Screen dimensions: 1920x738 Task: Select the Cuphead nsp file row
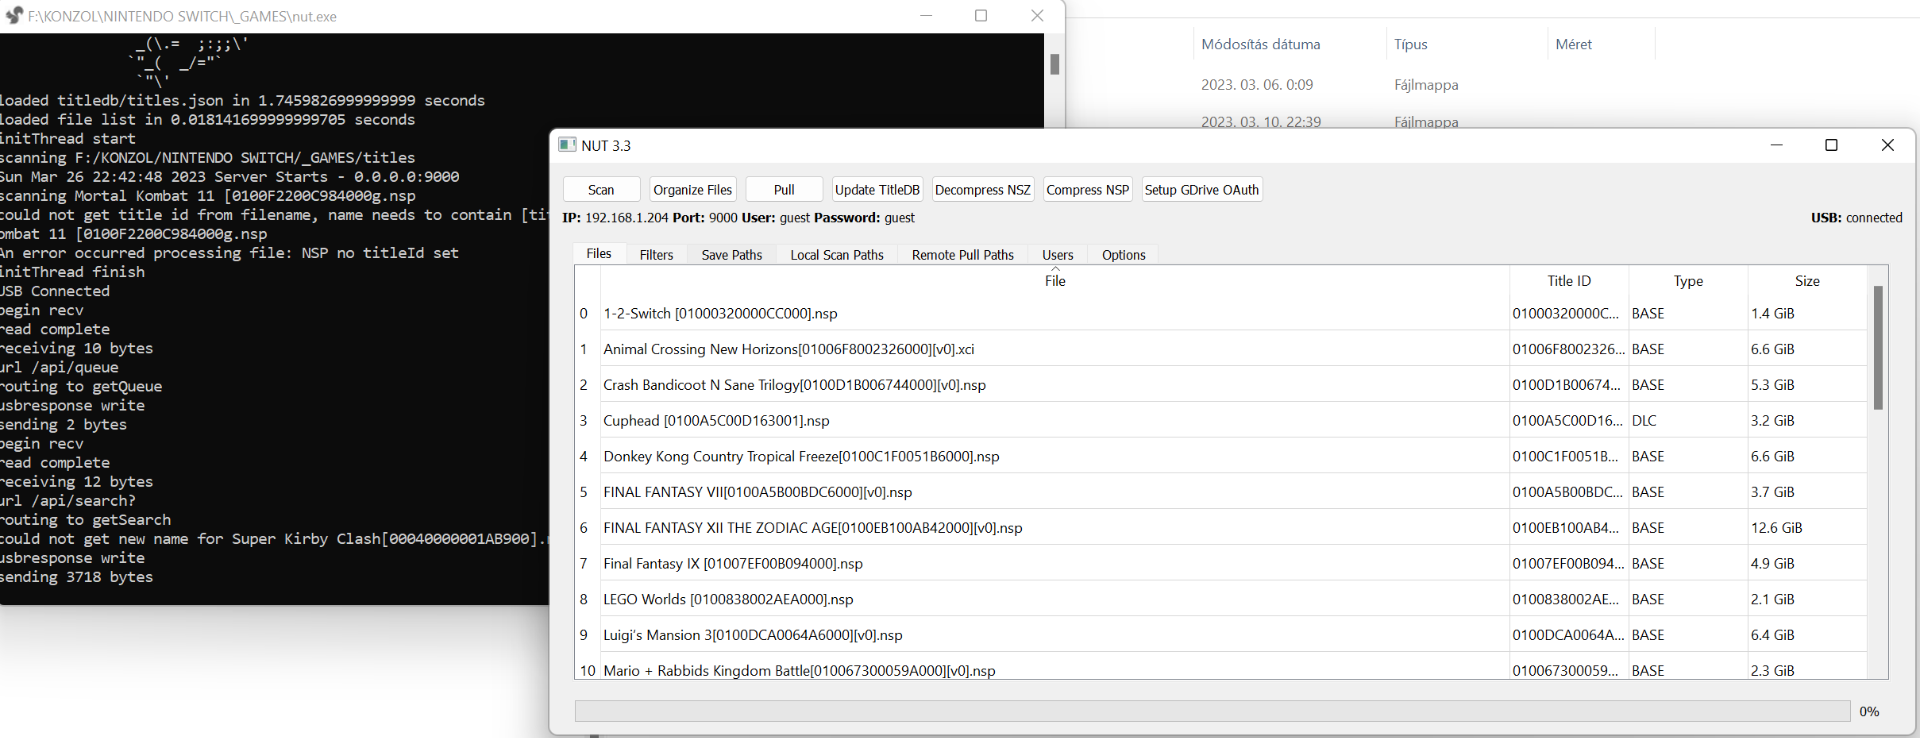[x=716, y=421]
